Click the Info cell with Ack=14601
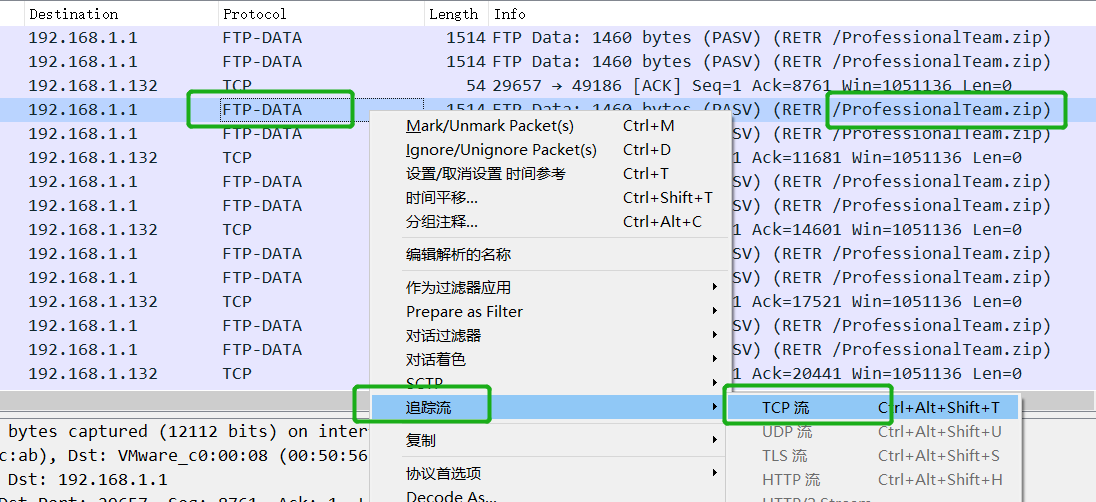Image resolution: width=1096 pixels, height=502 pixels. [877, 230]
